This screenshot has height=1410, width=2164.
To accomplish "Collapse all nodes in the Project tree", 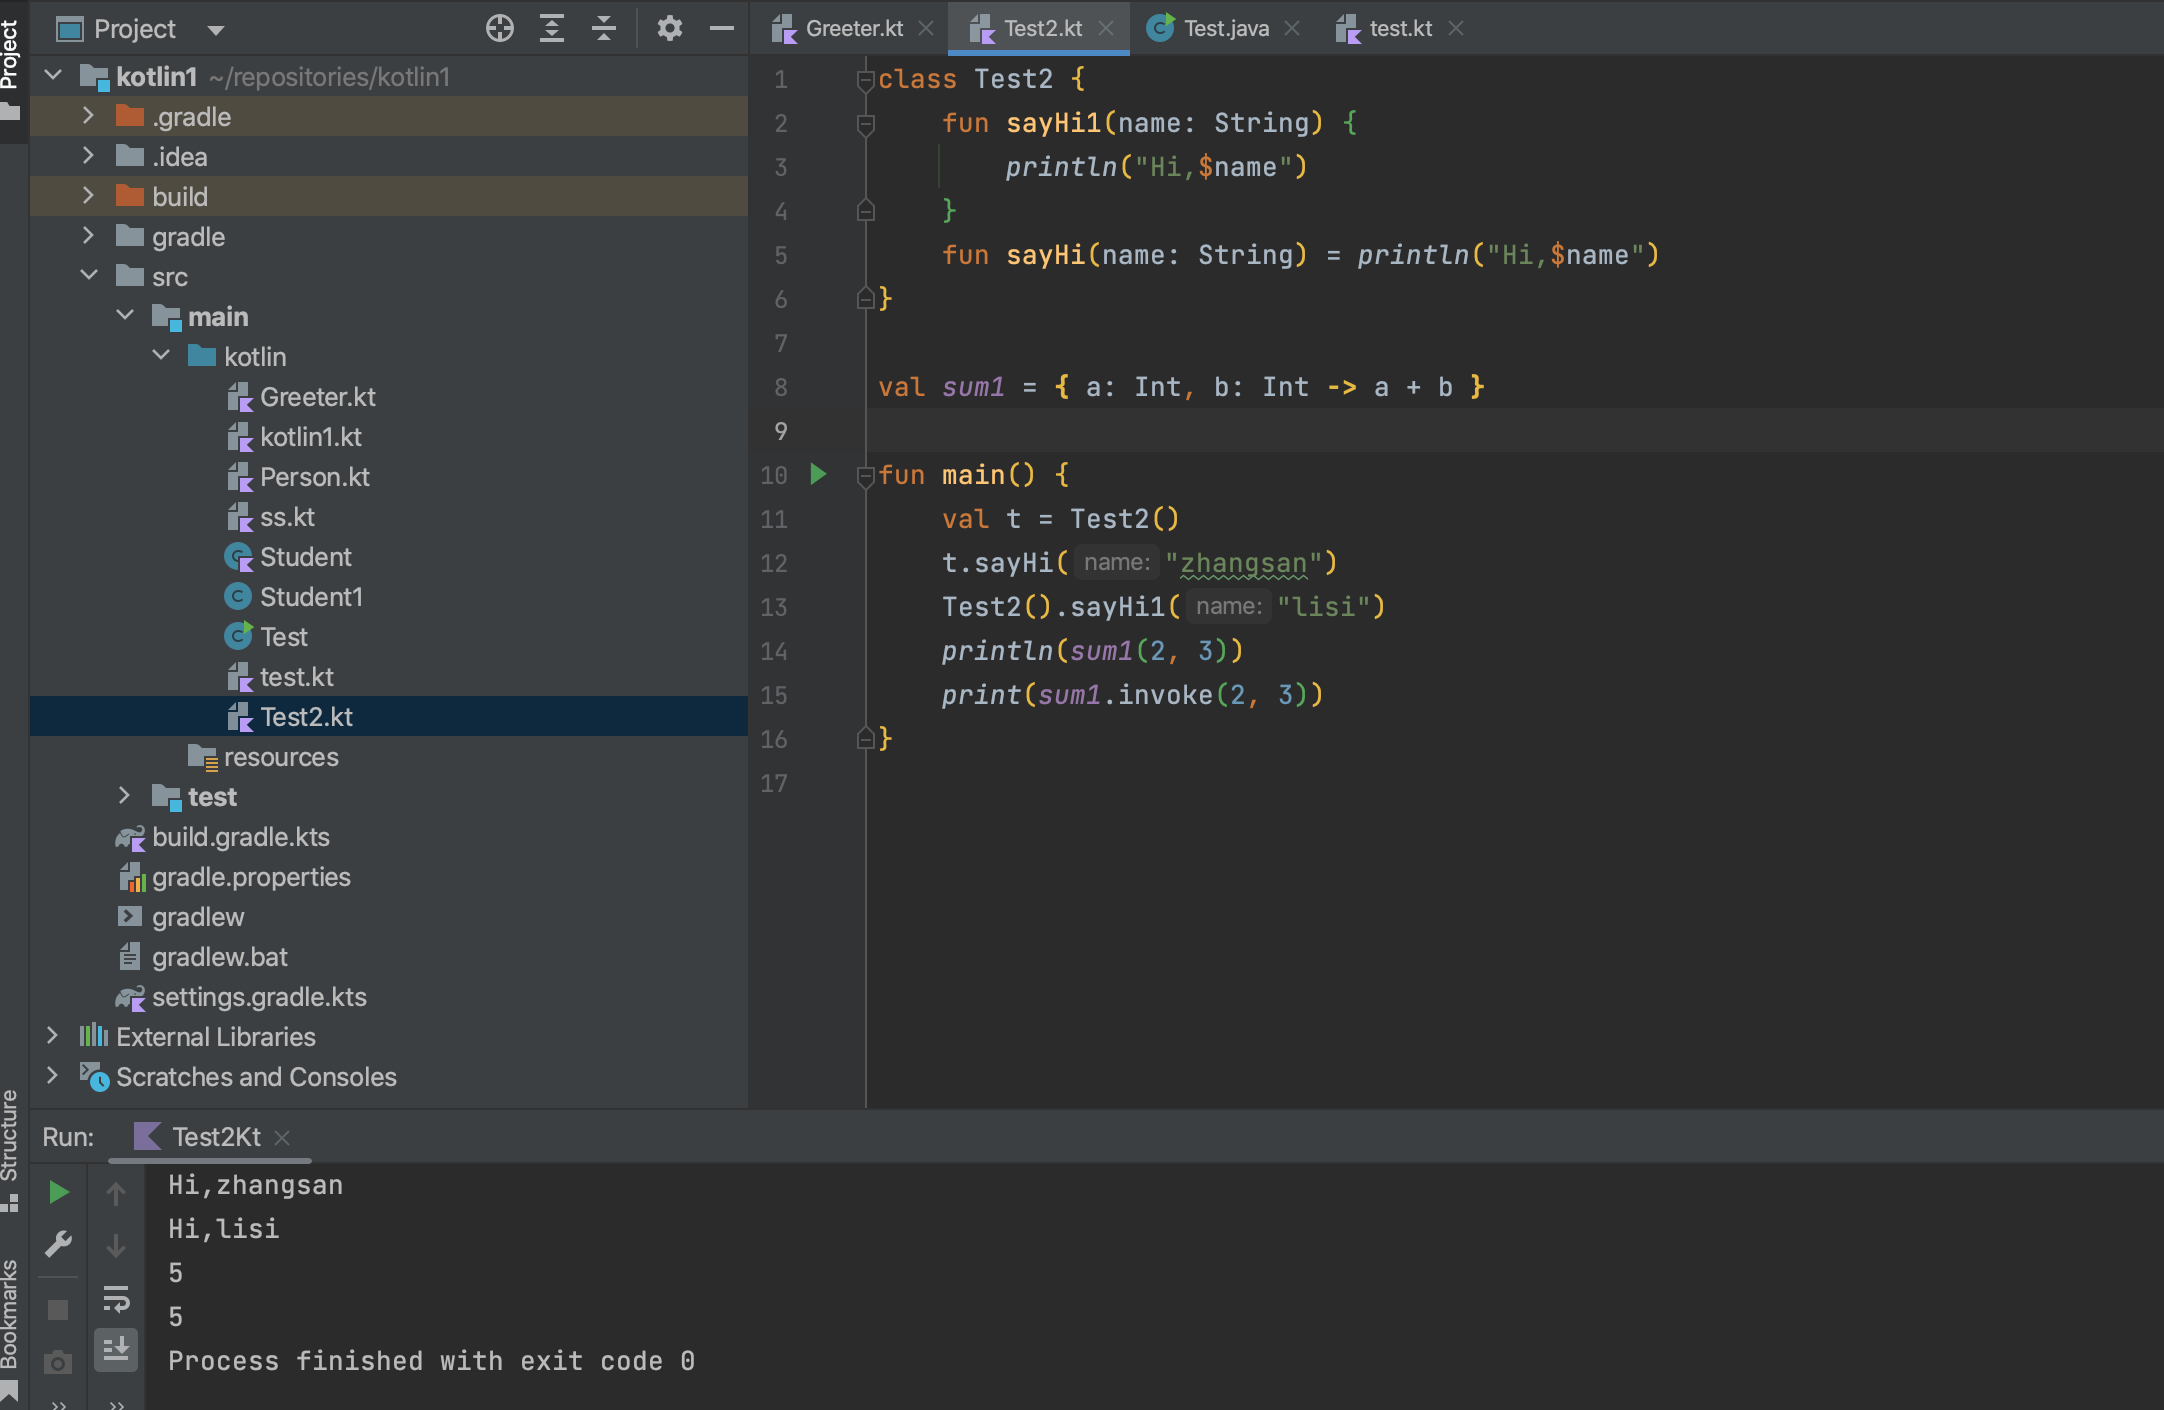I will tap(603, 28).
